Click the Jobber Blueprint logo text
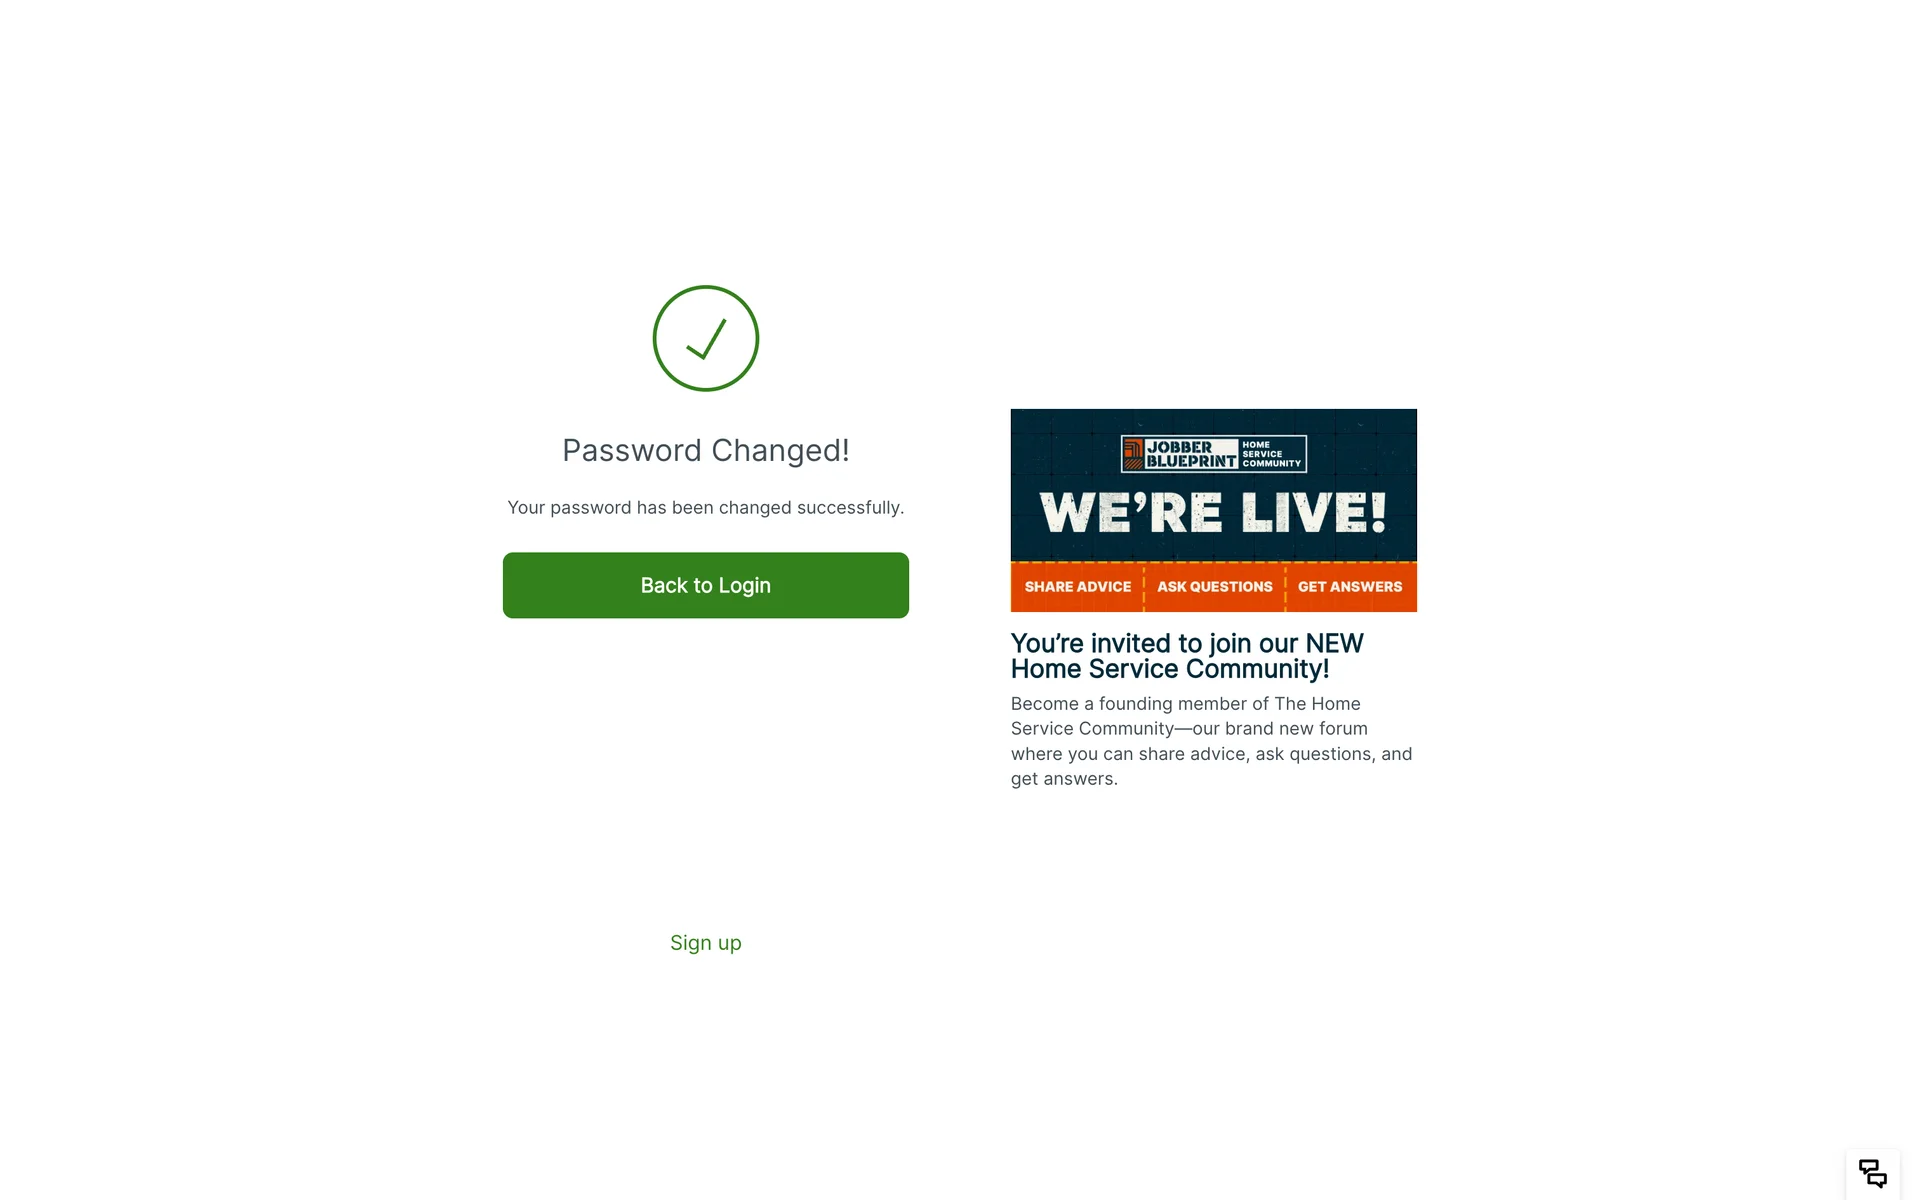 click(1191, 454)
